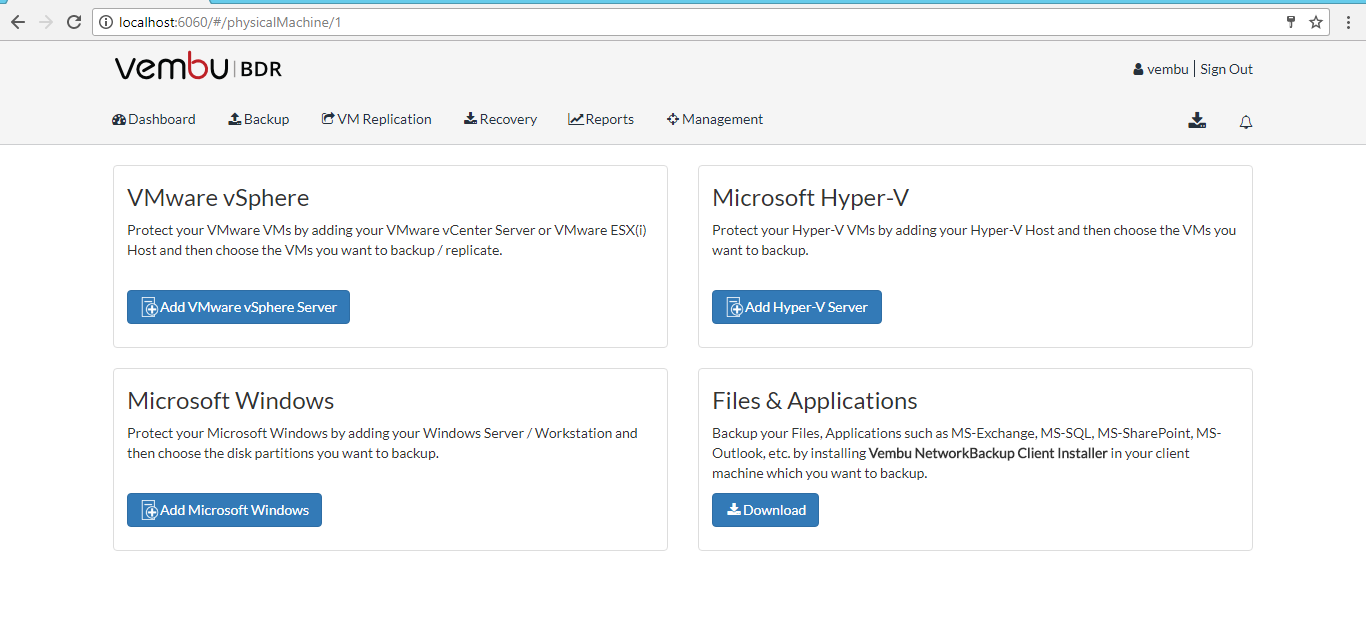The width and height of the screenshot is (1366, 619).
Task: Click the download tray icon in header
Action: pyautogui.click(x=1197, y=121)
